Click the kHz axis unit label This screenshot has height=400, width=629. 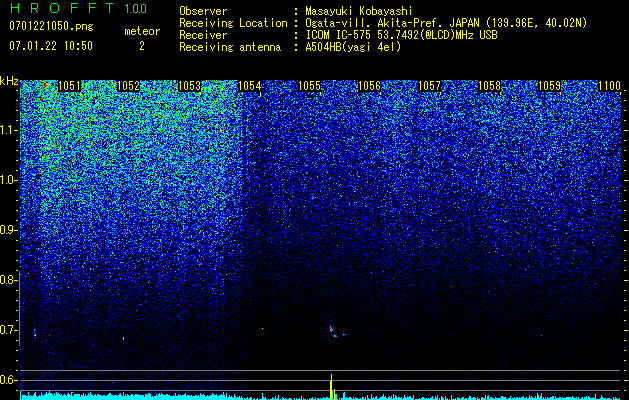coord(9,81)
